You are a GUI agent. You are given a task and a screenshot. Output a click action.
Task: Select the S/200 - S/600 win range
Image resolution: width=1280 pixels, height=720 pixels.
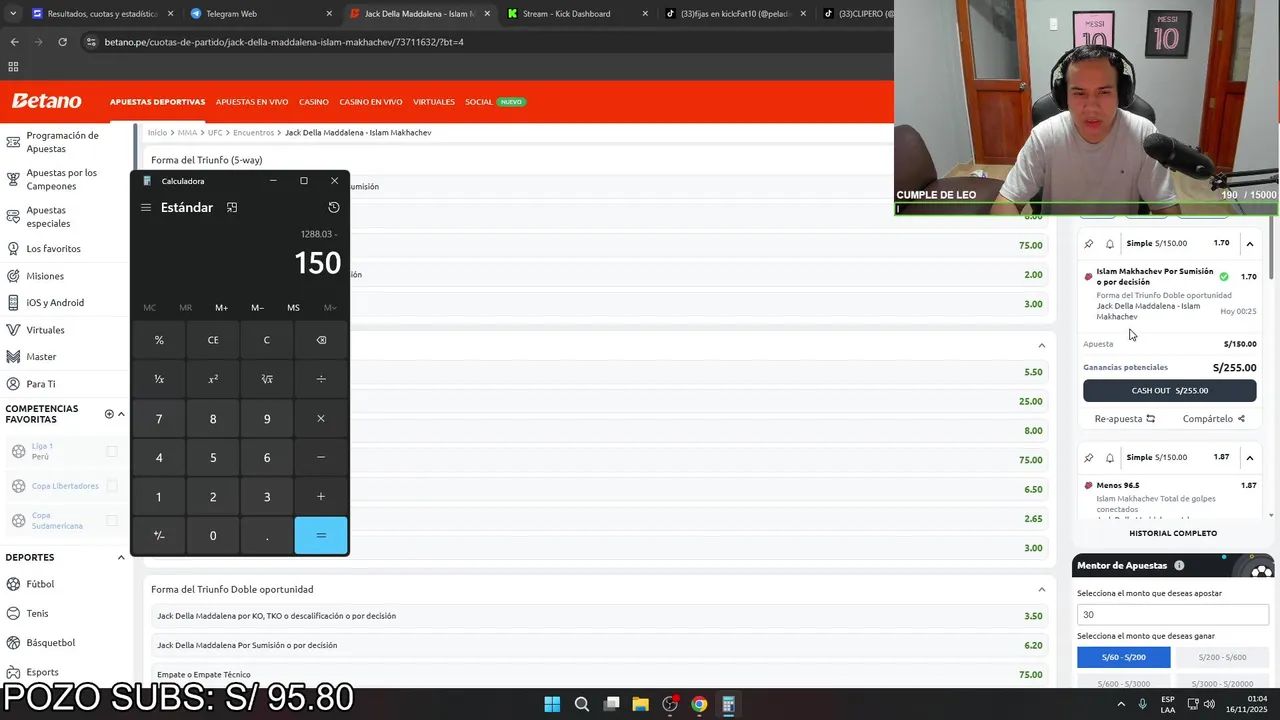[x=1222, y=657]
